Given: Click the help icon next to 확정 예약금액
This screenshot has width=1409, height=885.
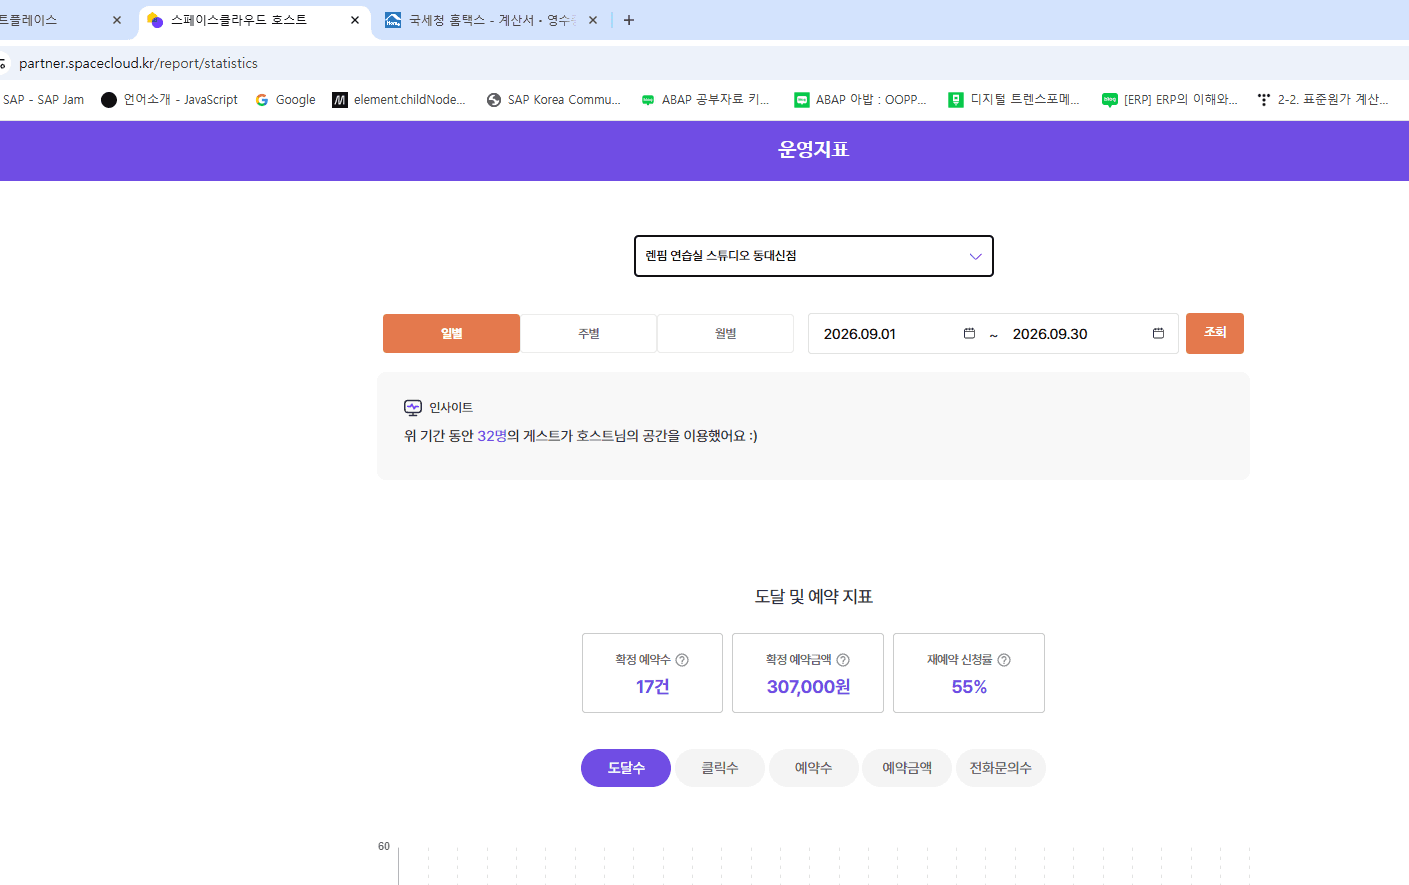Looking at the screenshot, I should coord(843,660).
